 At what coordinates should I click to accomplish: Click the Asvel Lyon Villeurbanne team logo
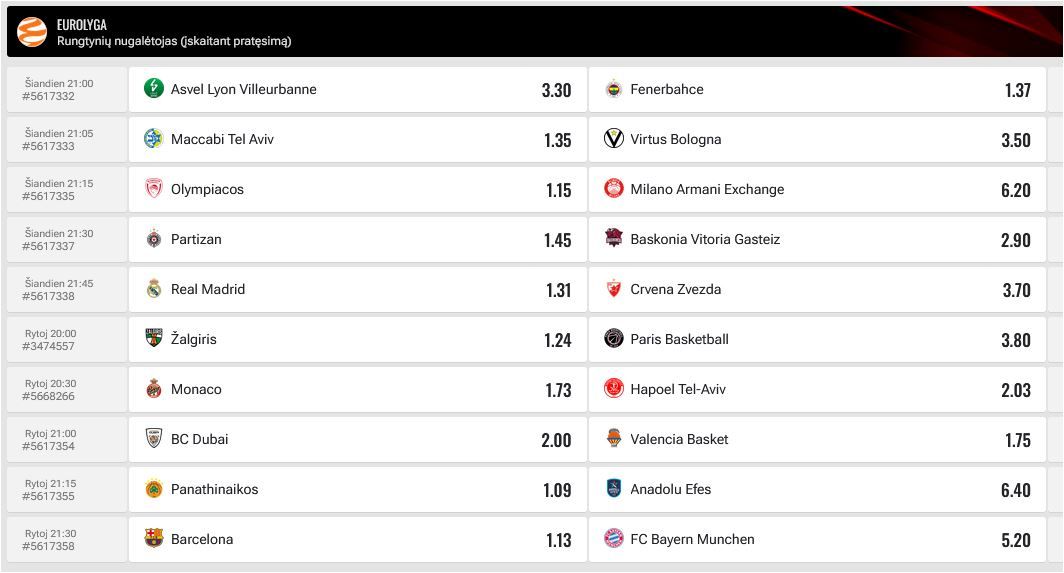pyautogui.click(x=153, y=89)
